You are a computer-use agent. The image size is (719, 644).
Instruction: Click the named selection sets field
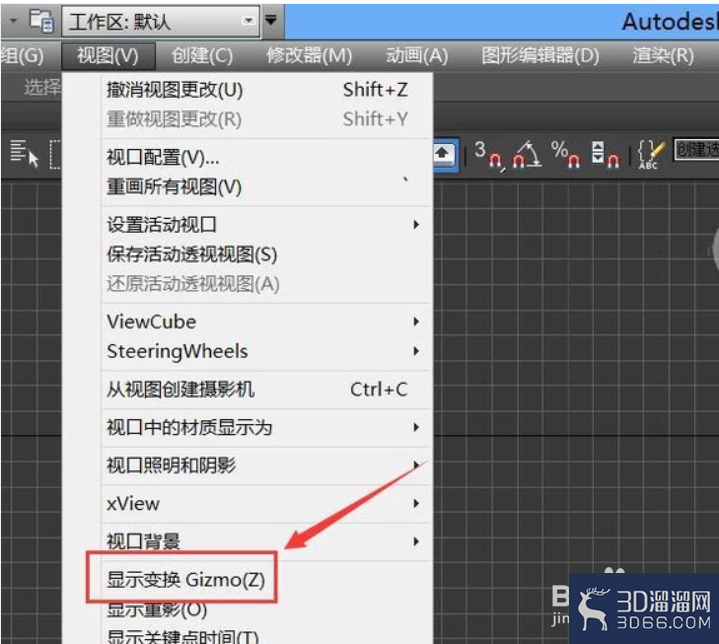click(x=696, y=150)
